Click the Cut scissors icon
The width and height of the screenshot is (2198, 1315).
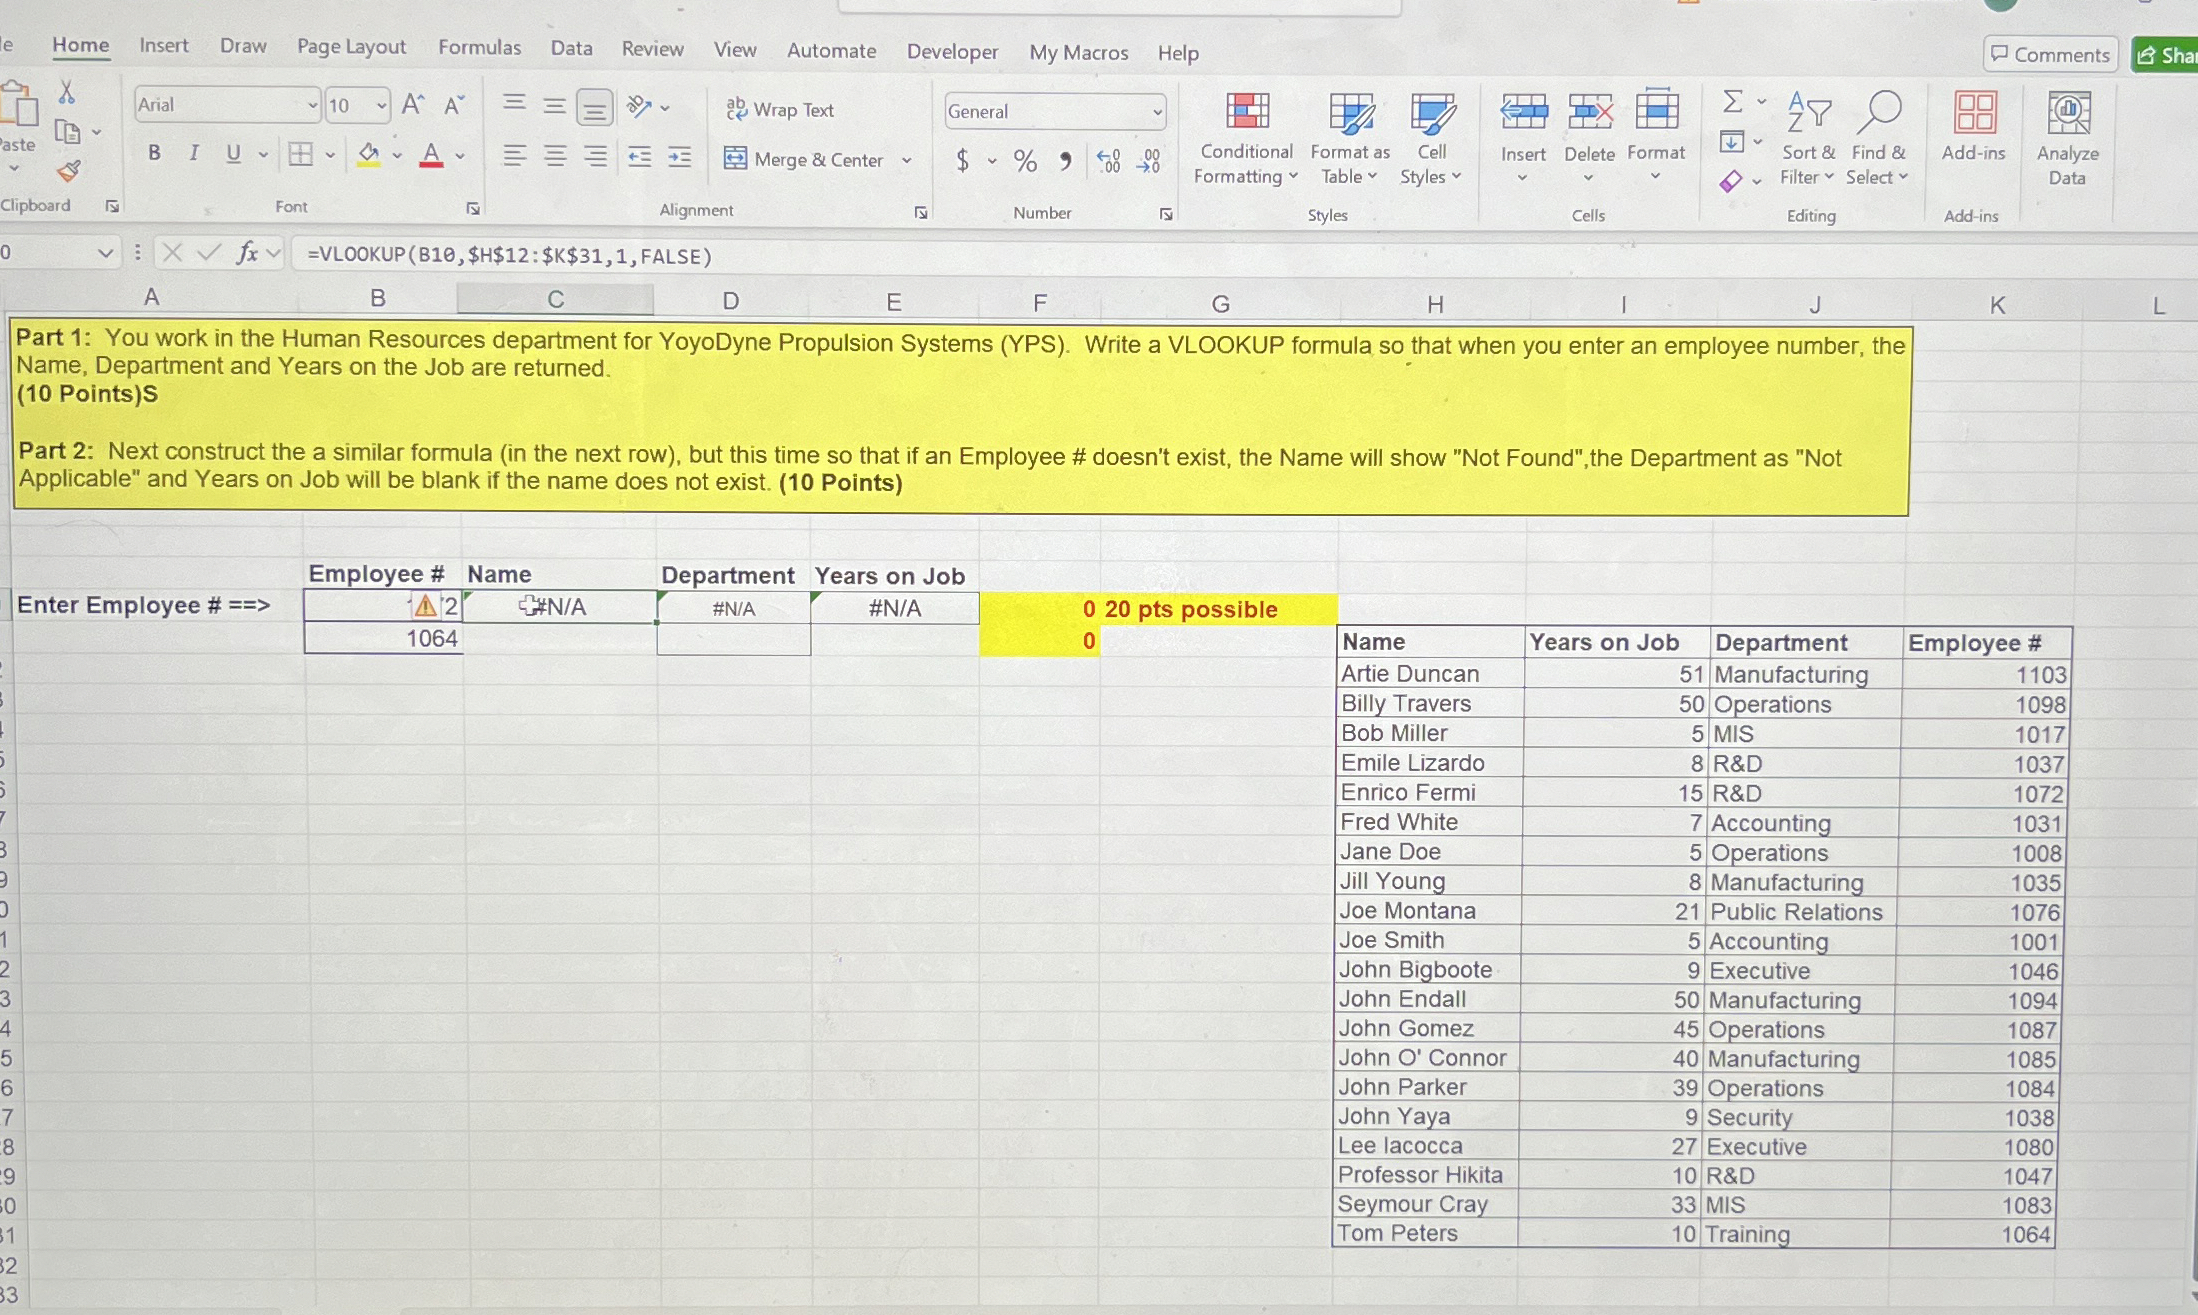67,93
